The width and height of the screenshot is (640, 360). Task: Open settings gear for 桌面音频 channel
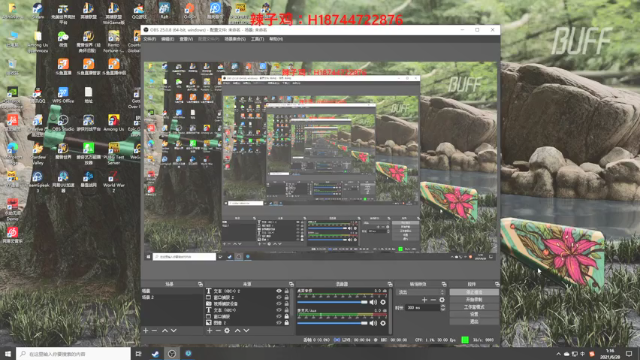[x=383, y=302]
